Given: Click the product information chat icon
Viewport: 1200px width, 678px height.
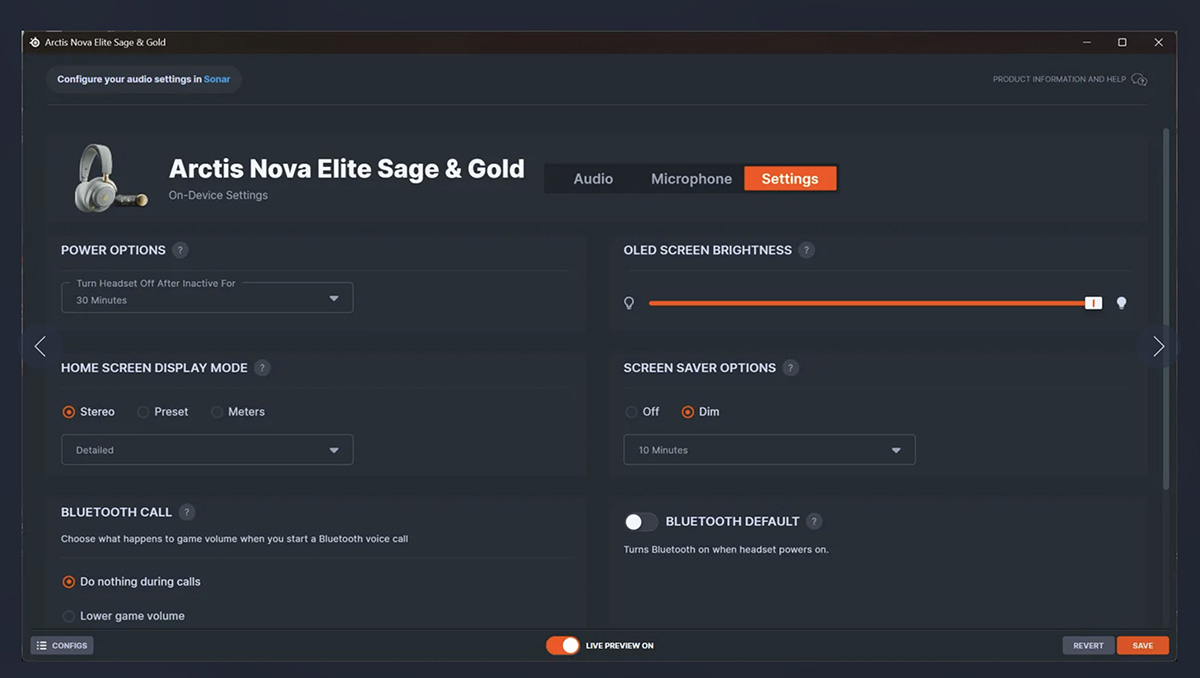Looking at the screenshot, I should (x=1139, y=79).
